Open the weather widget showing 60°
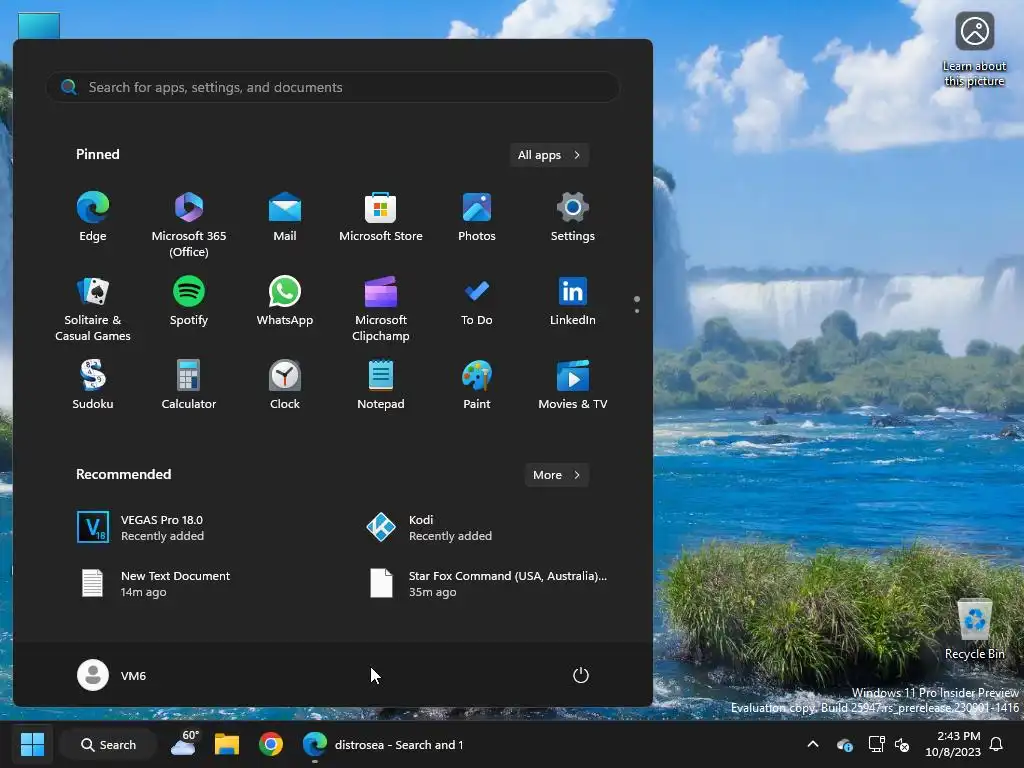The width and height of the screenshot is (1024, 768). pos(184,744)
